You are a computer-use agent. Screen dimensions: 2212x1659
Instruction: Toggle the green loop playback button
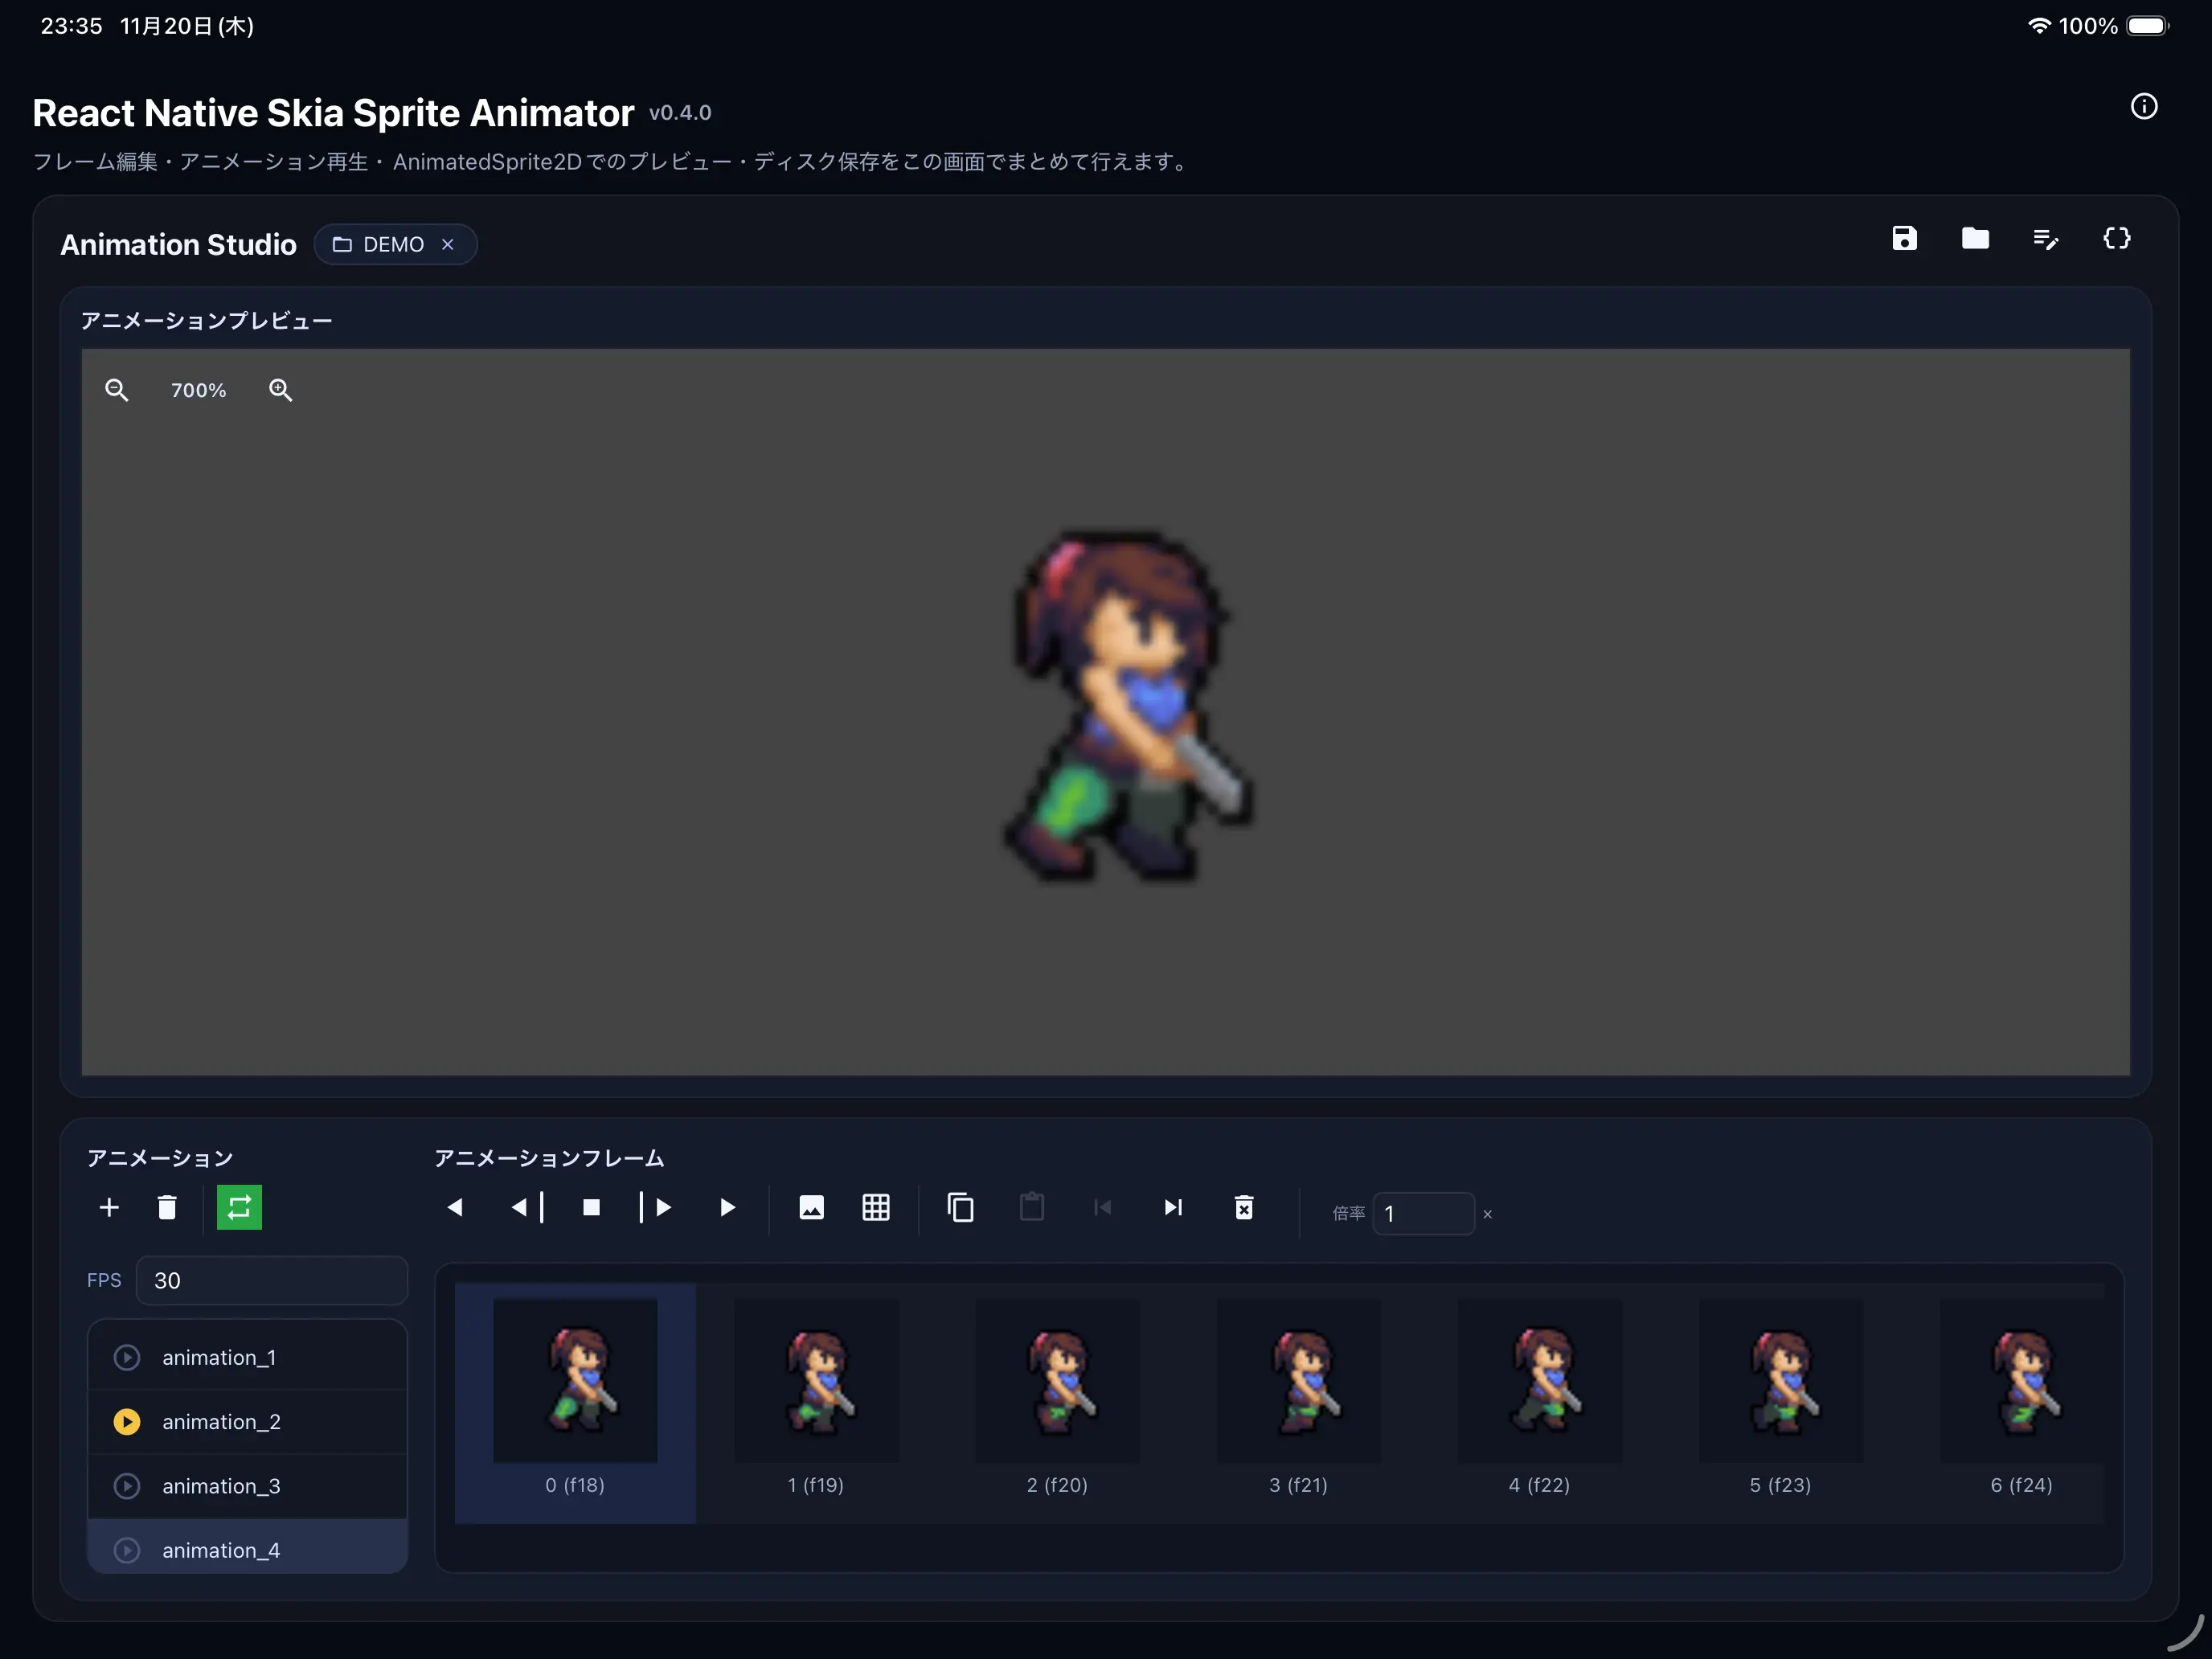pyautogui.click(x=239, y=1208)
